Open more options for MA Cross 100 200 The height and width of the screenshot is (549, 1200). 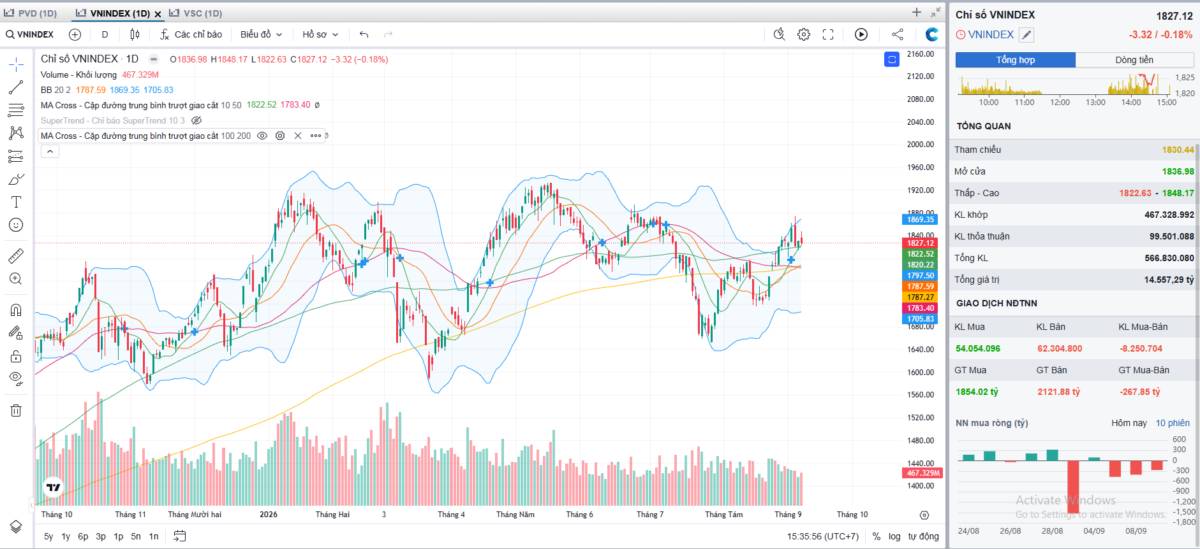coord(316,135)
